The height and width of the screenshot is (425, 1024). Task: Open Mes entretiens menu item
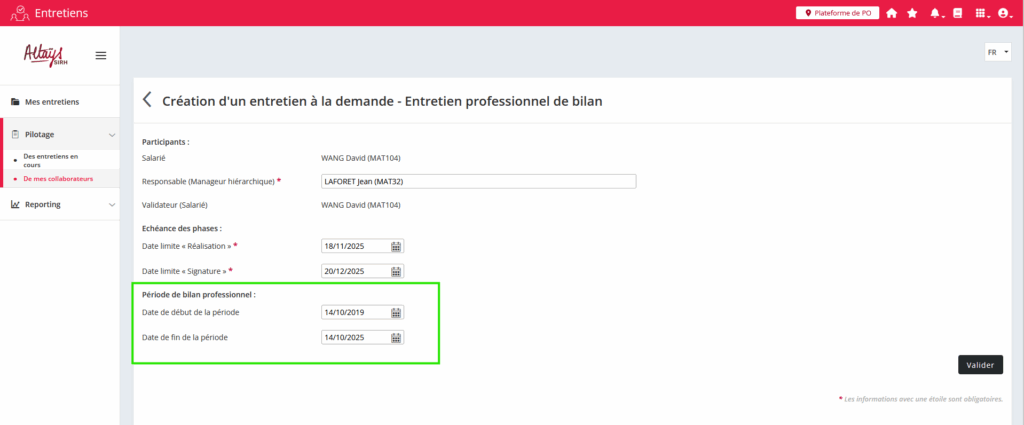pos(52,102)
